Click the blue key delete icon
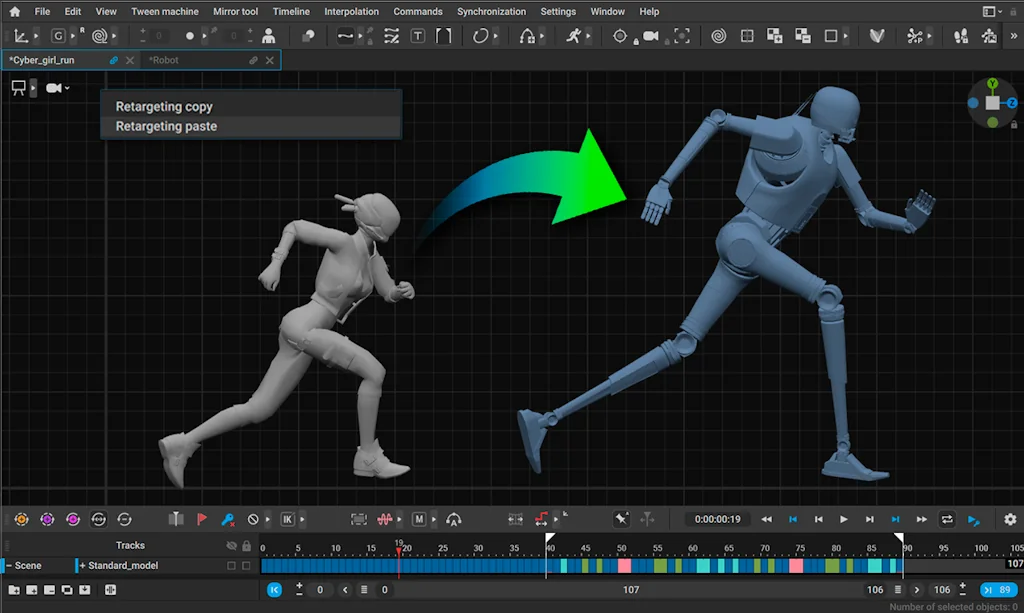The image size is (1024, 613). (227, 519)
